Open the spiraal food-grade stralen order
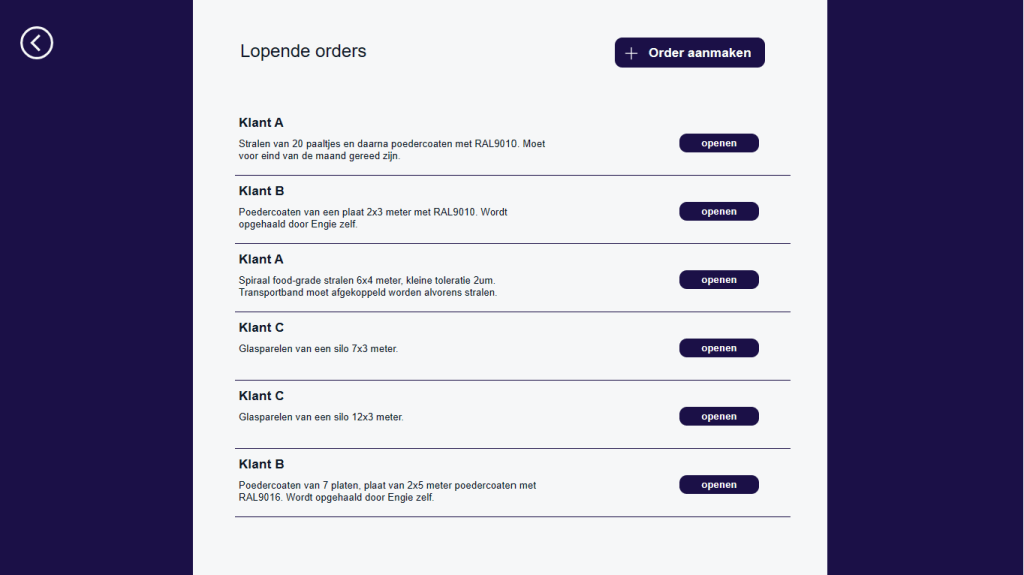This screenshot has height=575, width=1024. click(718, 280)
